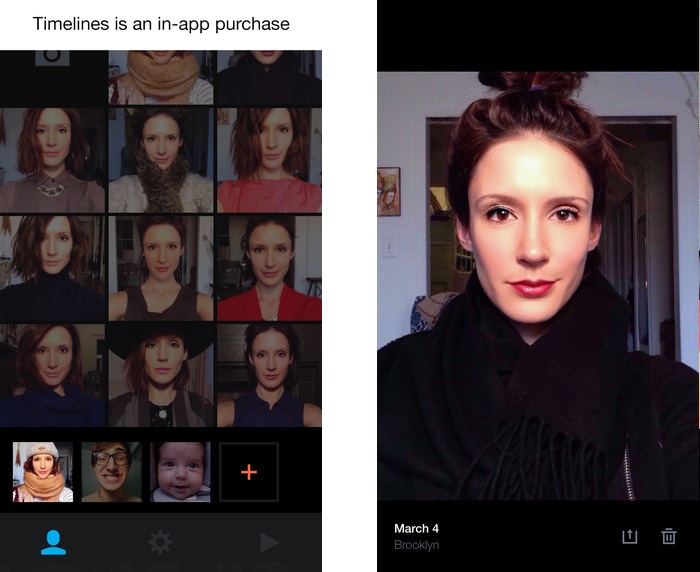
Task: Tap the large March 4 selfie photo
Action: point(538,286)
